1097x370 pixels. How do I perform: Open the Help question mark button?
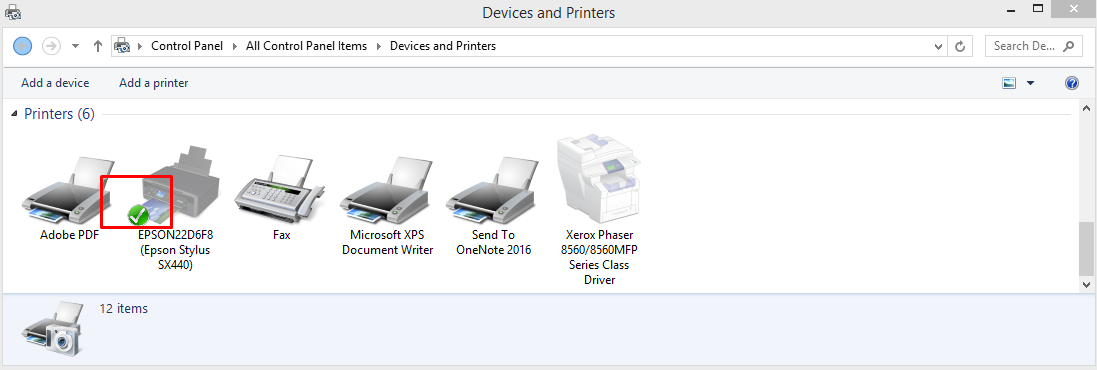click(x=1072, y=83)
